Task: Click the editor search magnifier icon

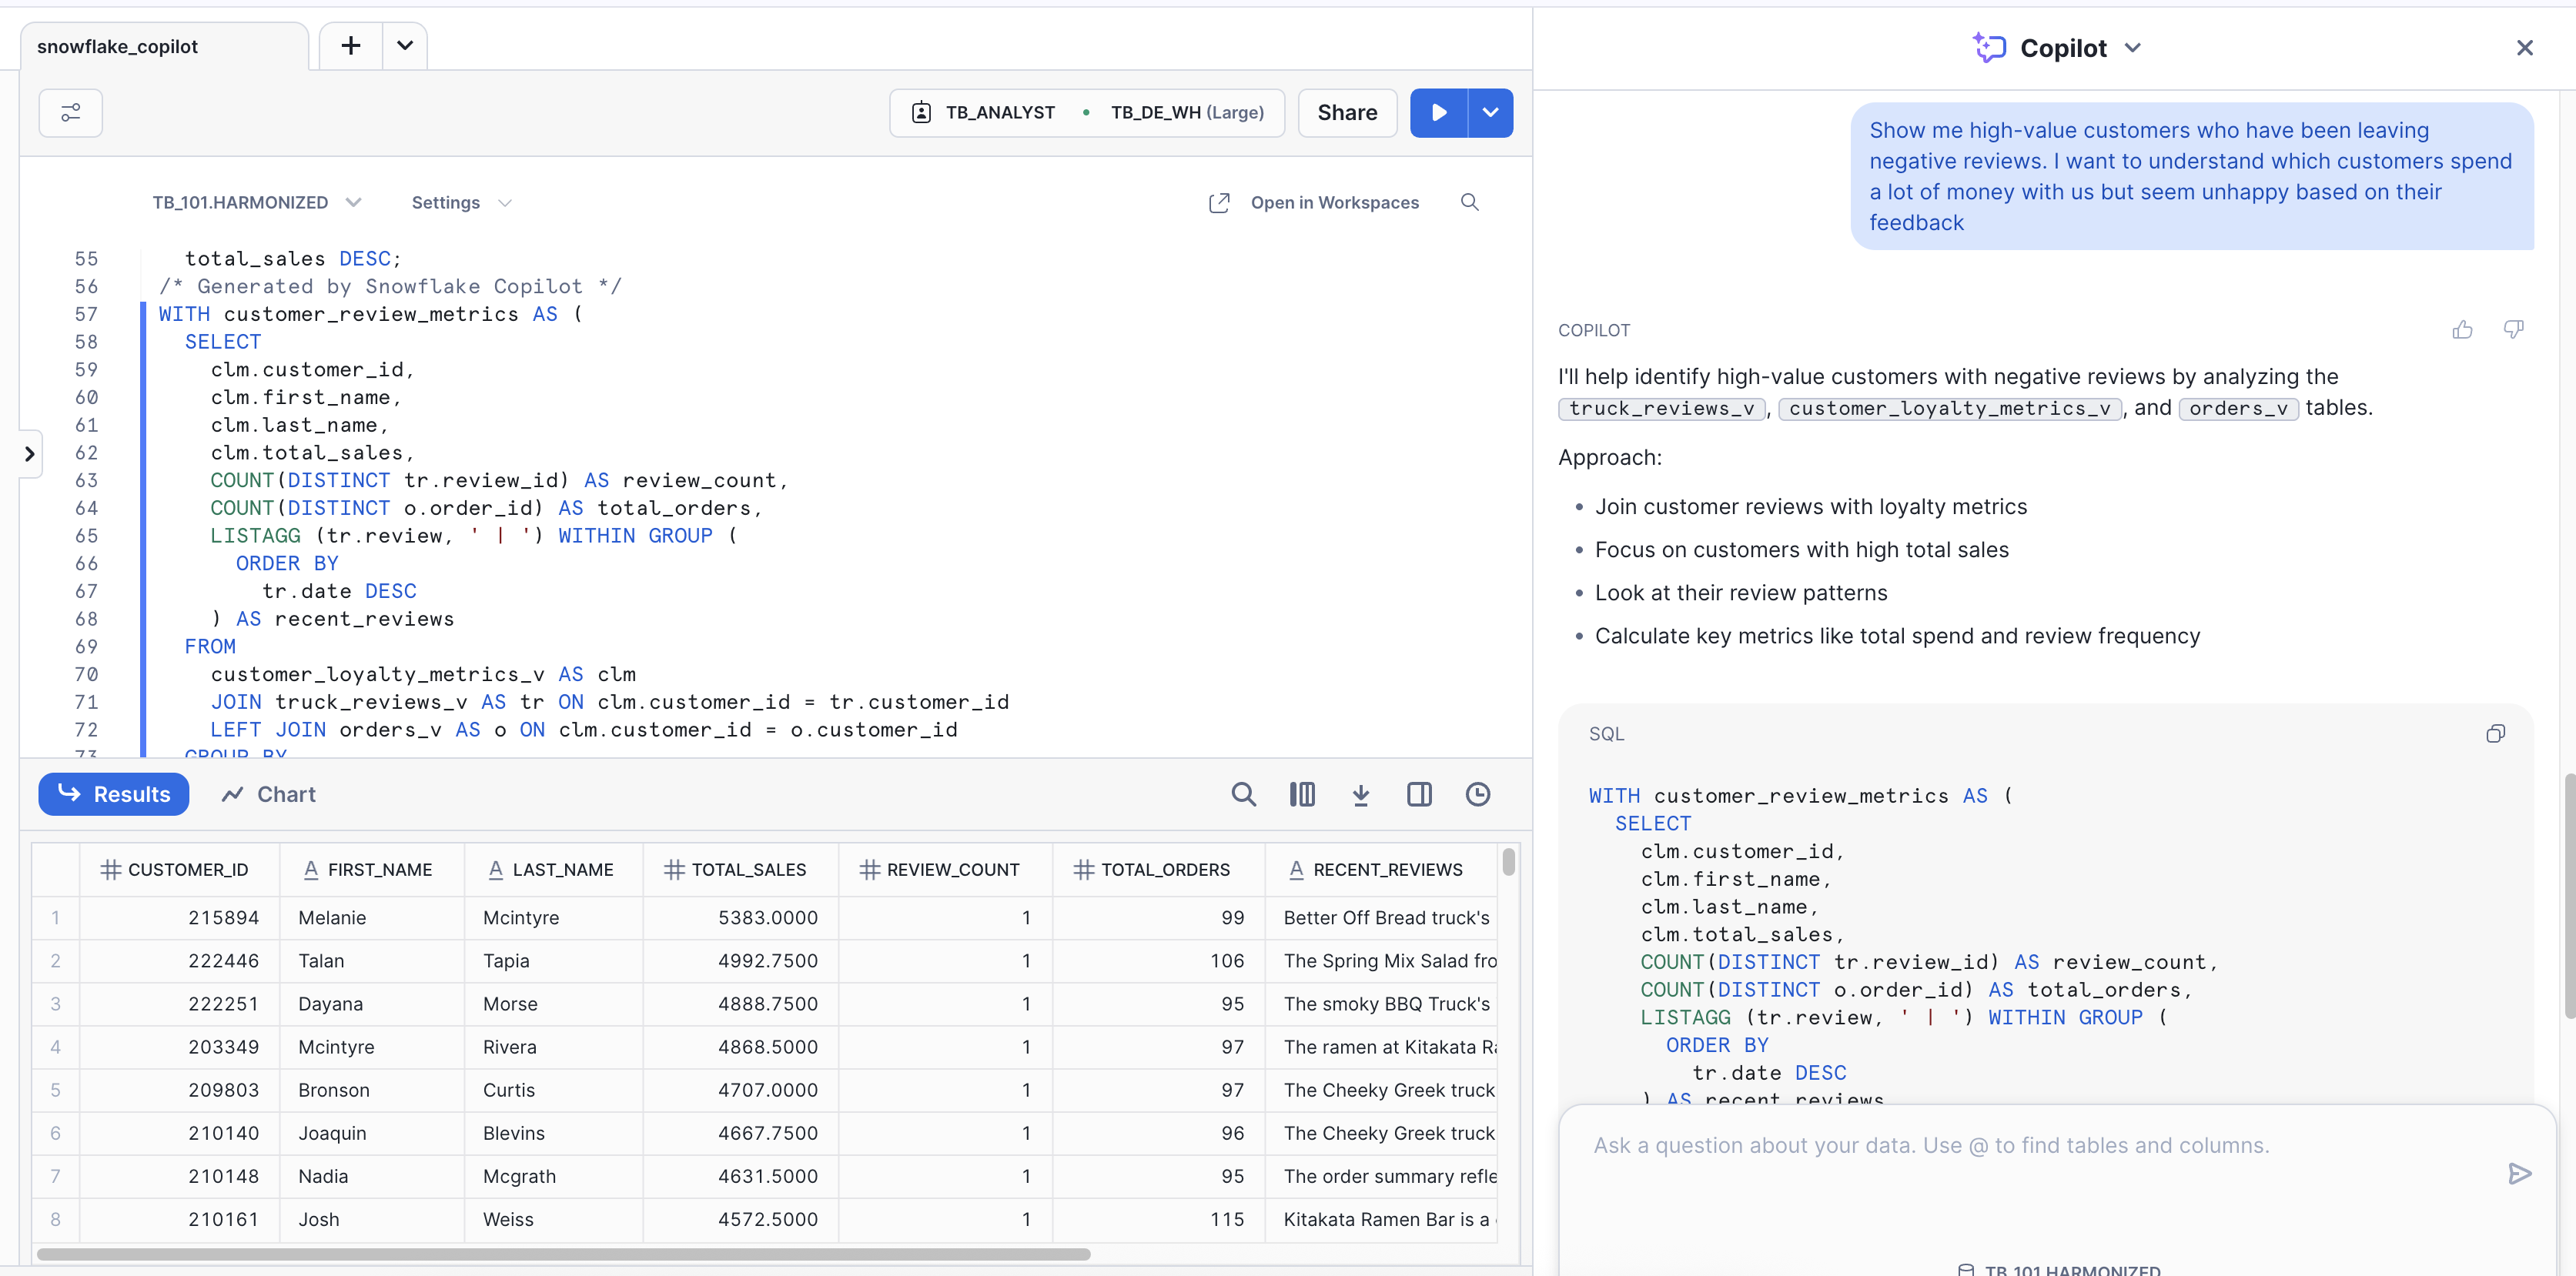Action: coord(1469,203)
